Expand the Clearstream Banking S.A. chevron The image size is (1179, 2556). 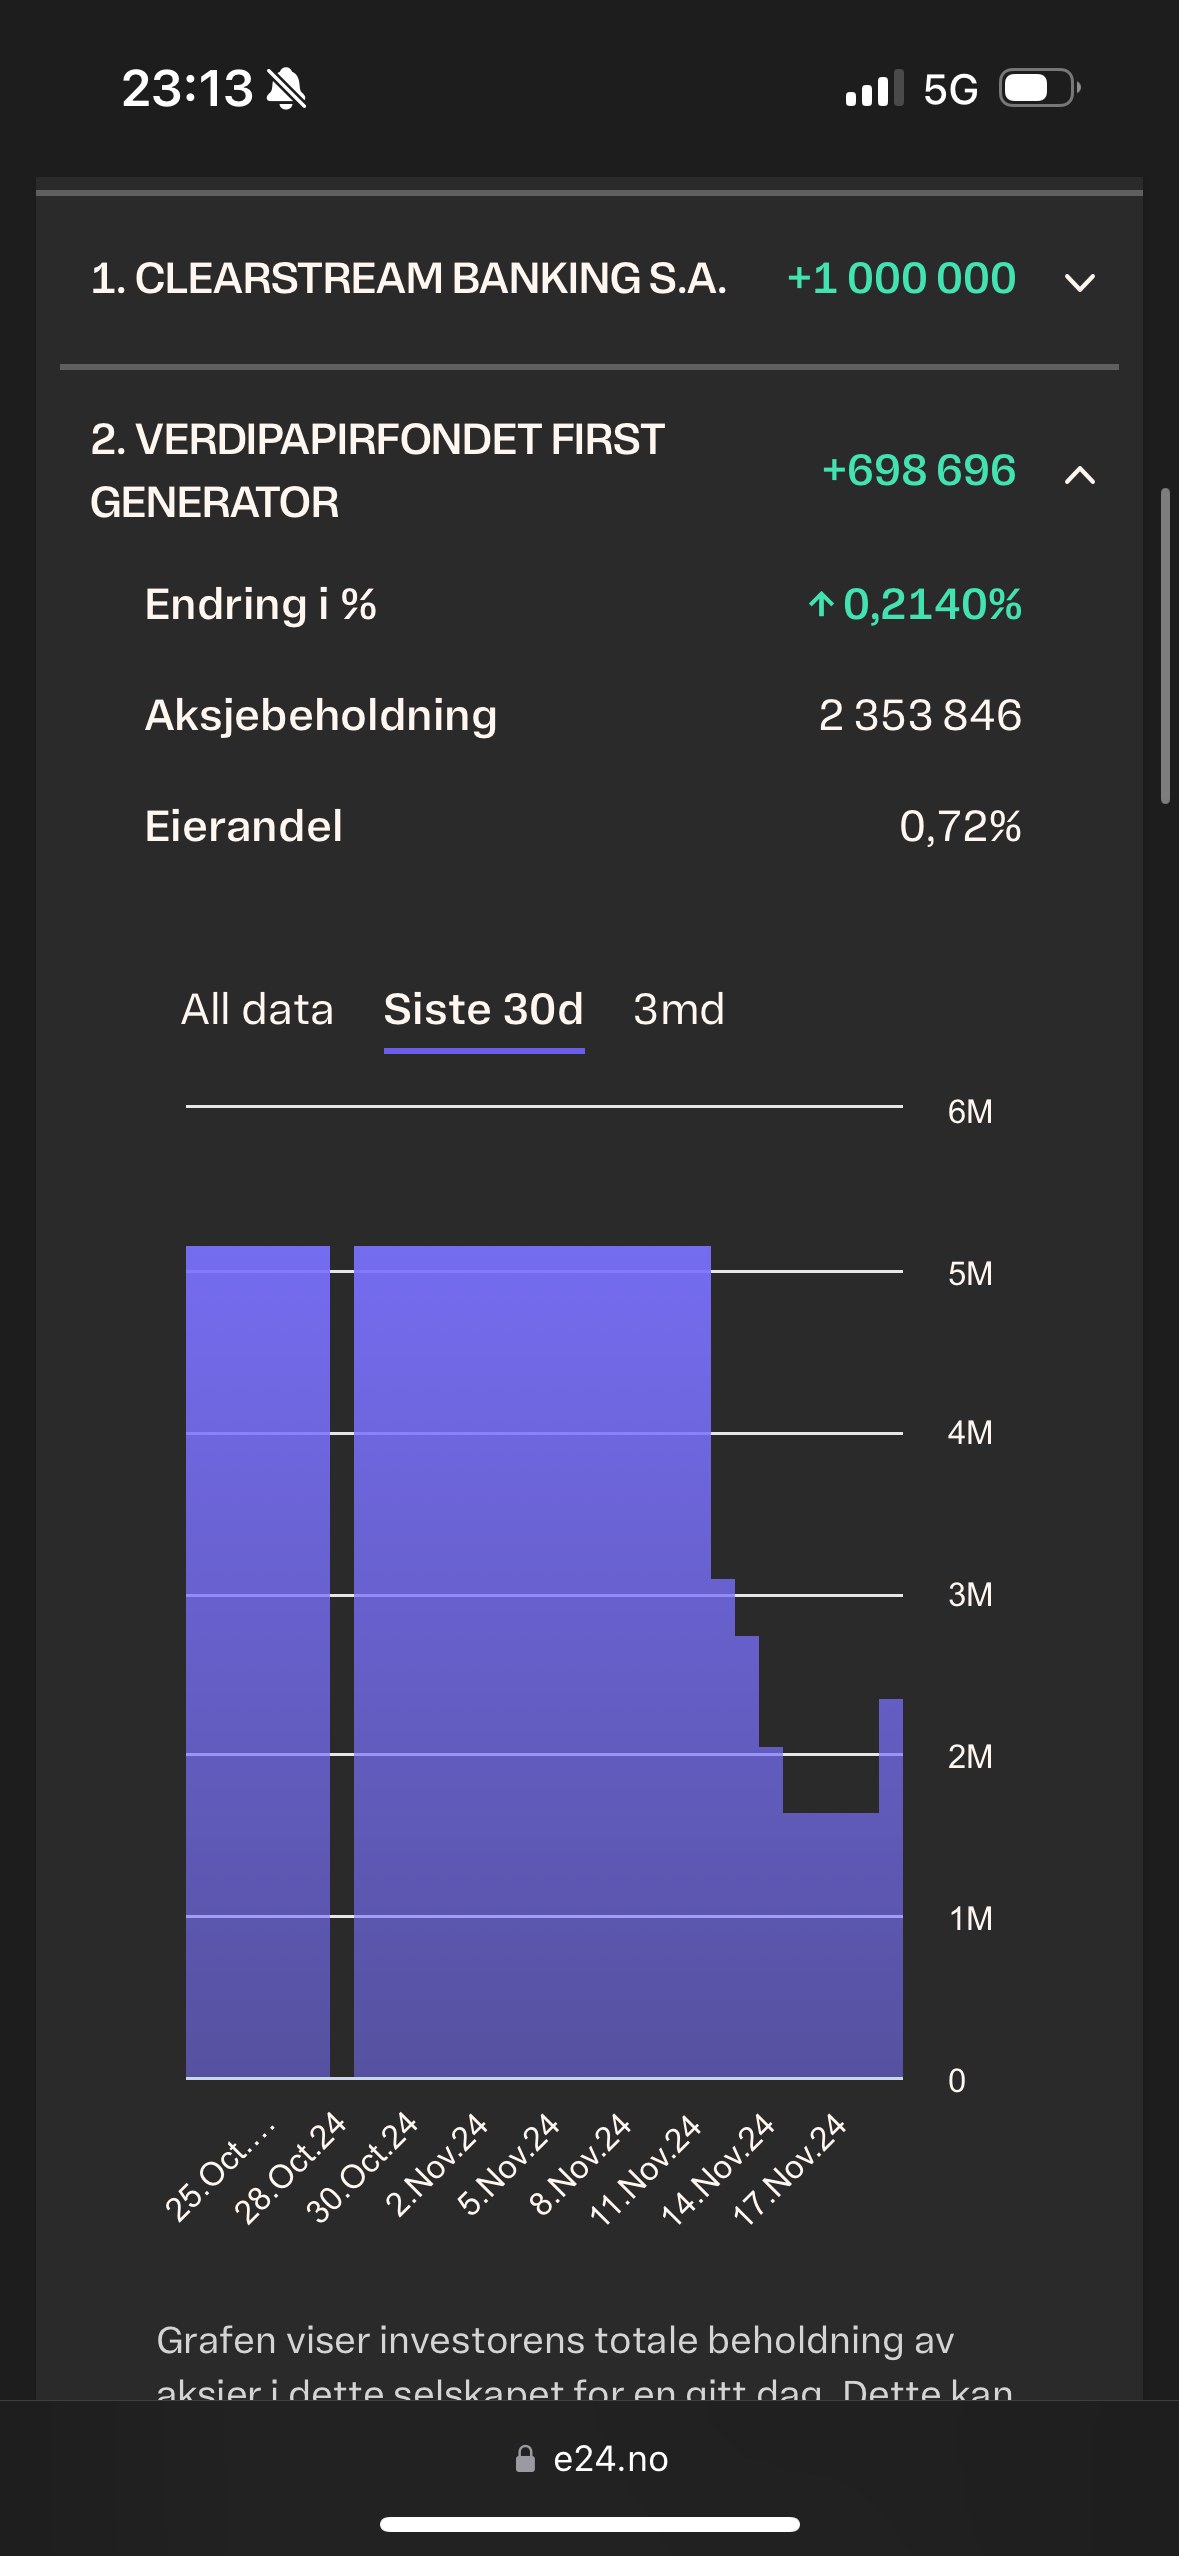(x=1080, y=283)
